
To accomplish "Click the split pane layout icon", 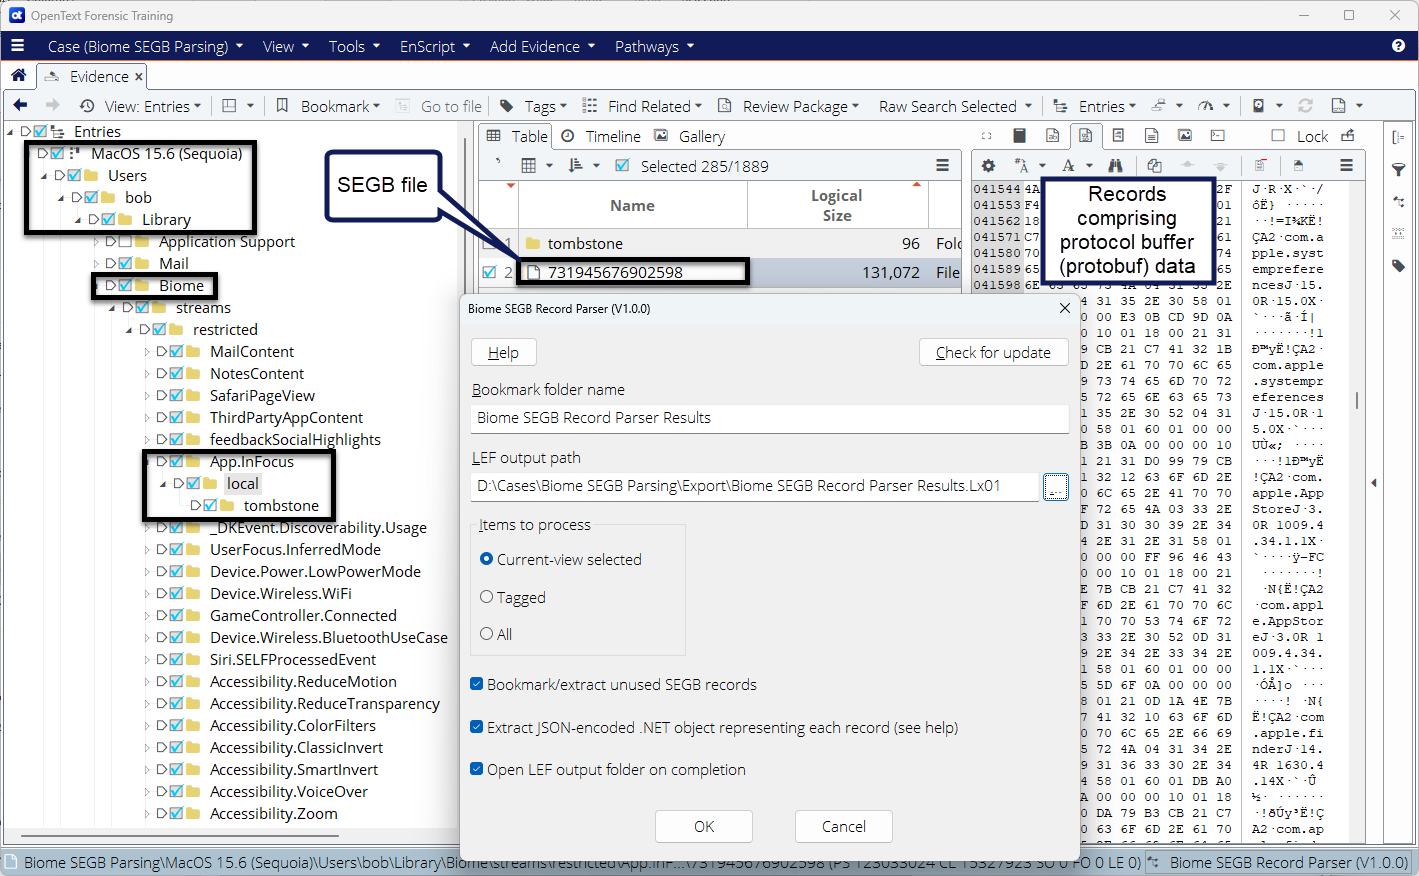I will click(229, 105).
